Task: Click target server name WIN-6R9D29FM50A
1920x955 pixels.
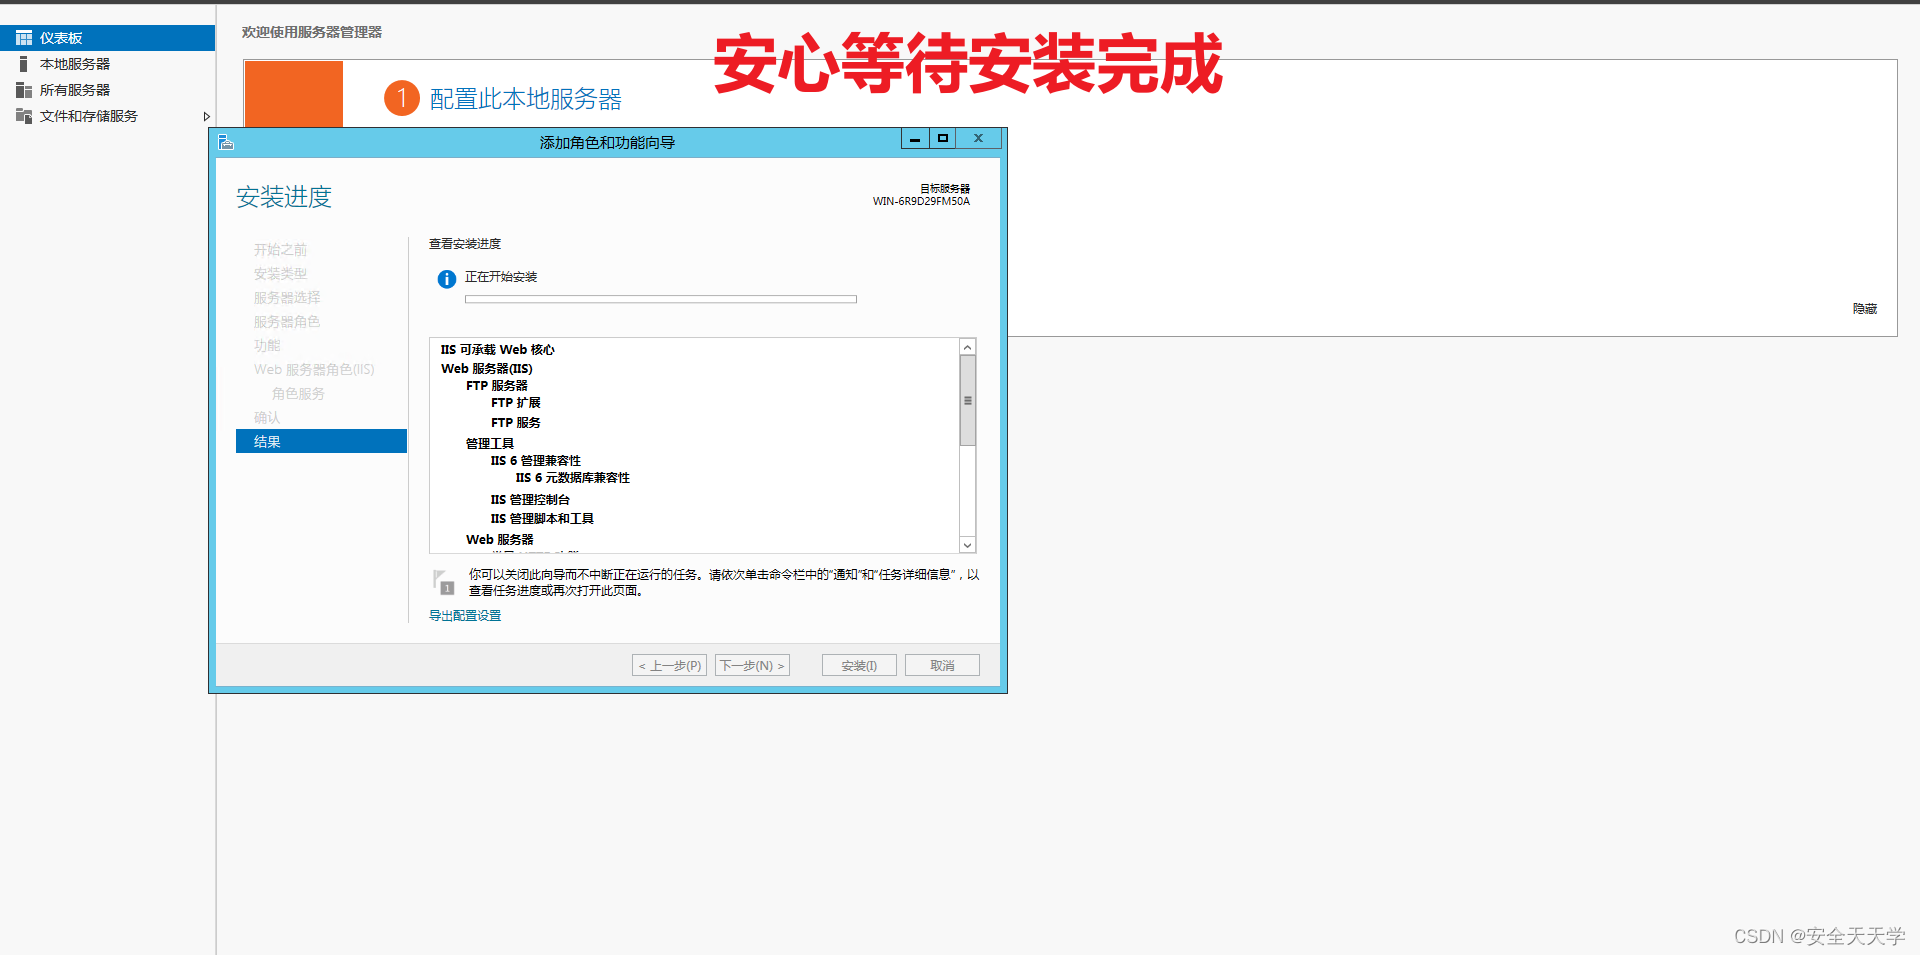Action: pyautogui.click(x=921, y=201)
